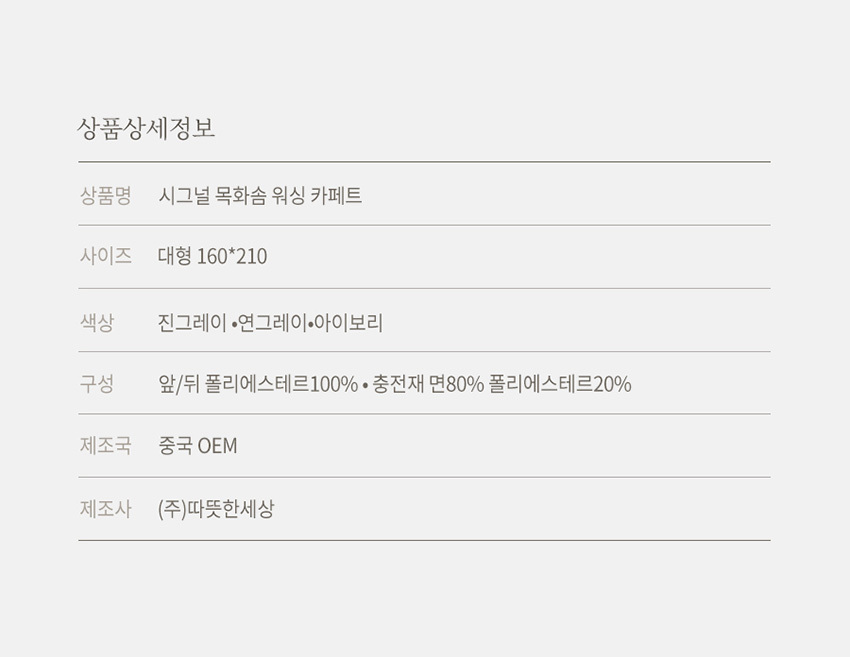Click the 앞/뒤 폴리에스테르100% text
The image size is (850, 657).
pos(258,384)
